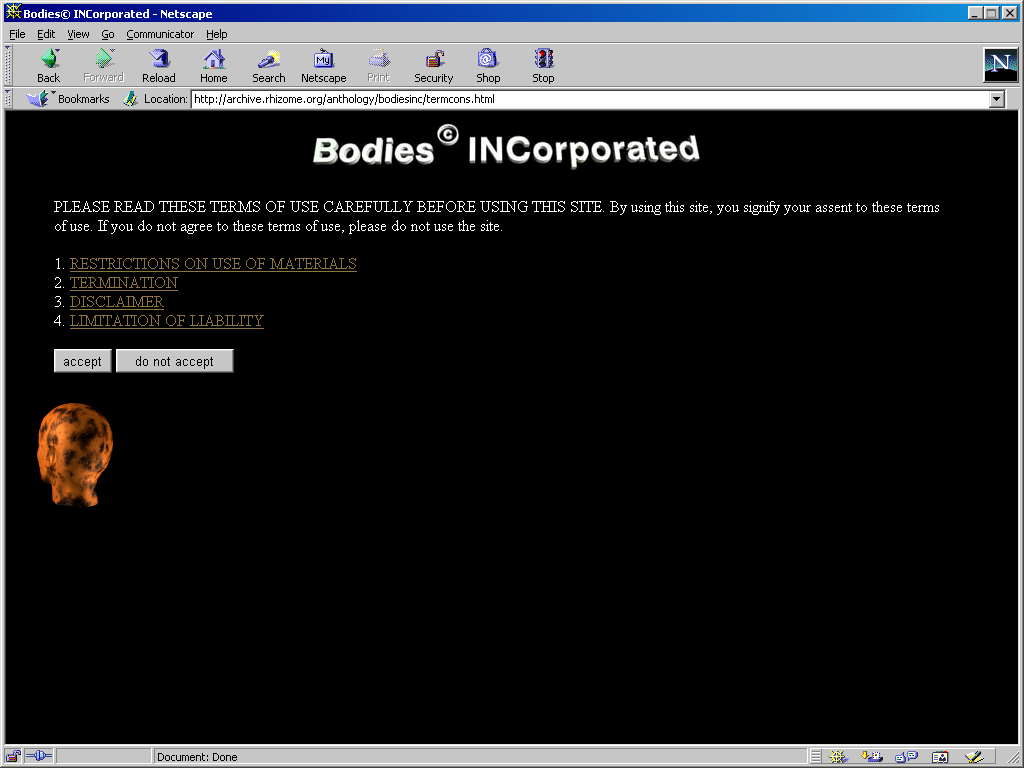
Task: Open the Communicator menu
Action: (x=160, y=34)
